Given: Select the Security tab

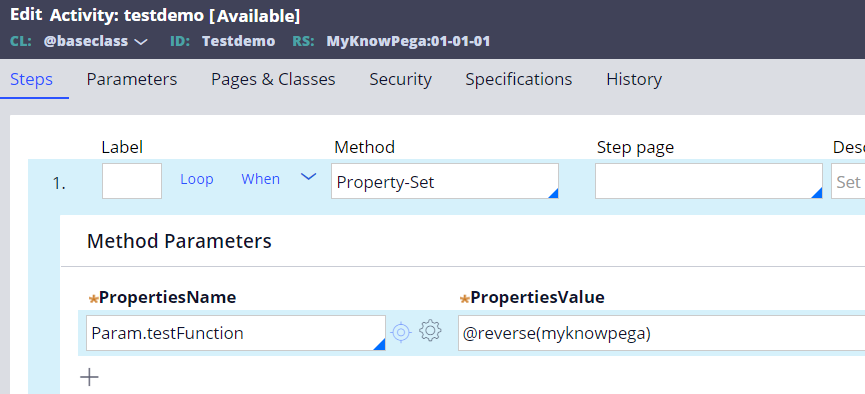Looking at the screenshot, I should (401, 79).
